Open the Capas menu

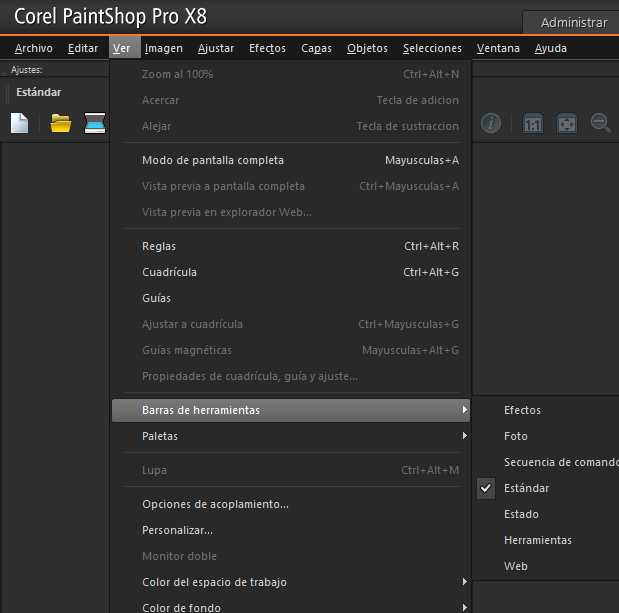[x=316, y=48]
